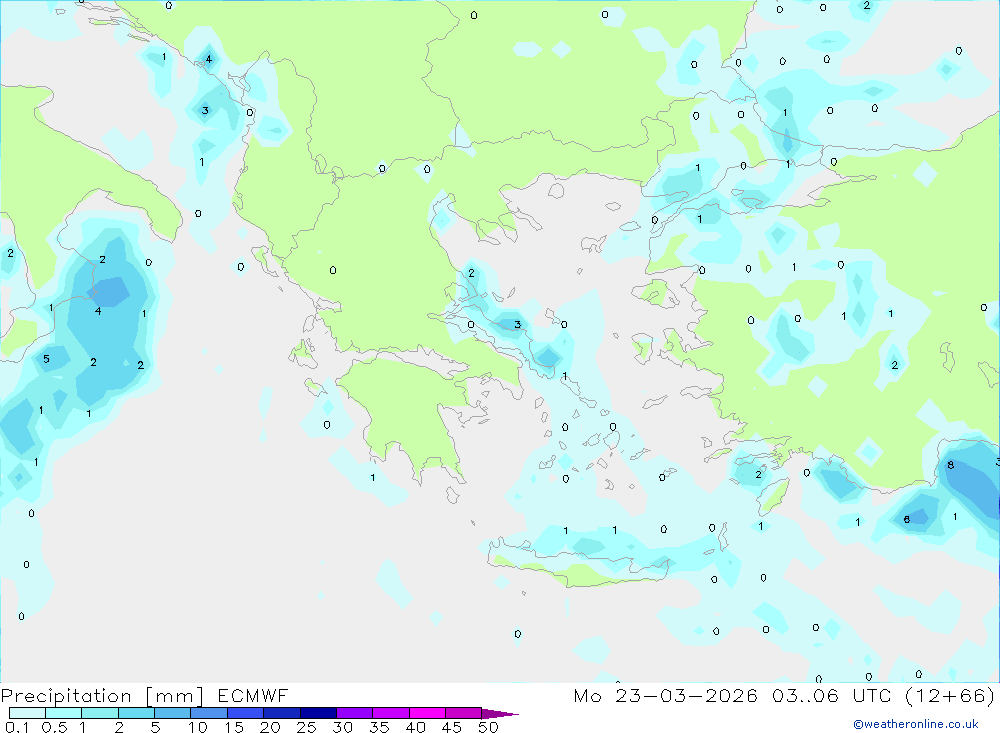Viewport: 1000px width, 733px height.
Task: Click the "45" legend scale label
Action: point(452,727)
